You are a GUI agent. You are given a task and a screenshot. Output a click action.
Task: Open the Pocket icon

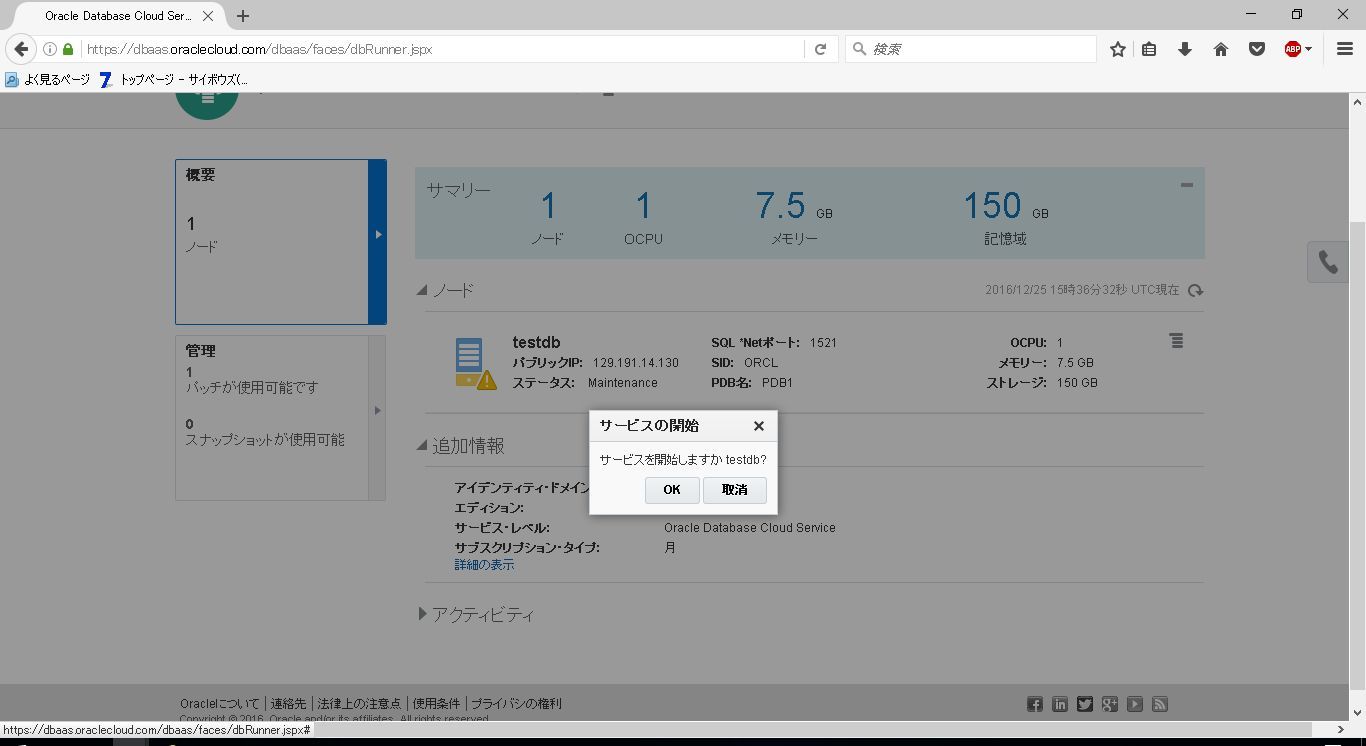pos(1257,49)
